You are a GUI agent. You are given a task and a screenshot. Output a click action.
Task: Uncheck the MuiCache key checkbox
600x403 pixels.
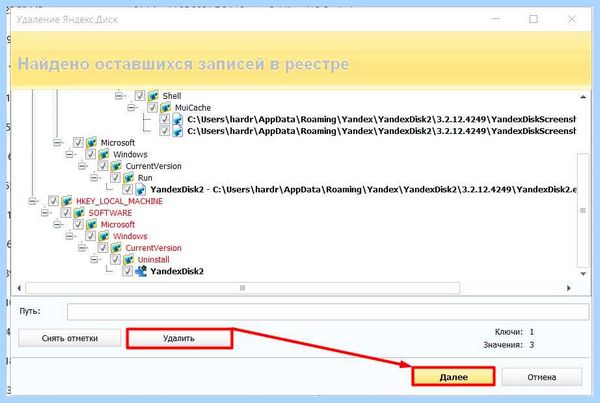click(152, 107)
